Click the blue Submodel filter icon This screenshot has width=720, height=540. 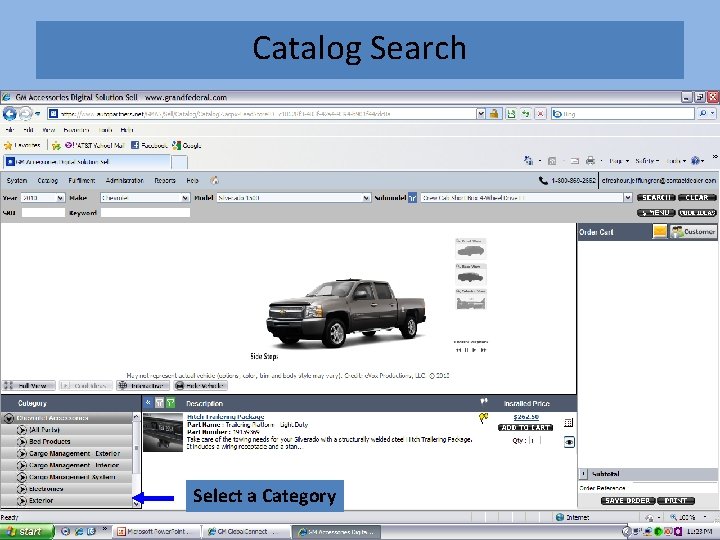click(x=412, y=198)
